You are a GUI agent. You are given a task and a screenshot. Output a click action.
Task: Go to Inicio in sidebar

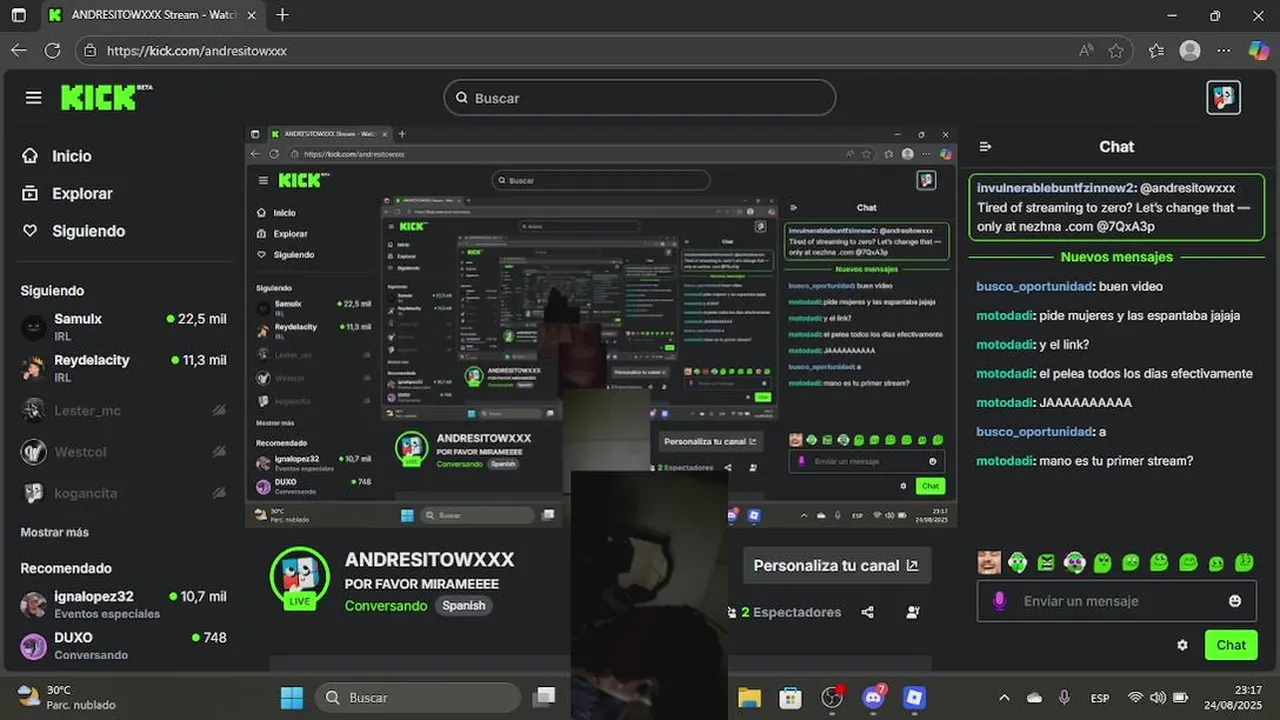(x=71, y=156)
